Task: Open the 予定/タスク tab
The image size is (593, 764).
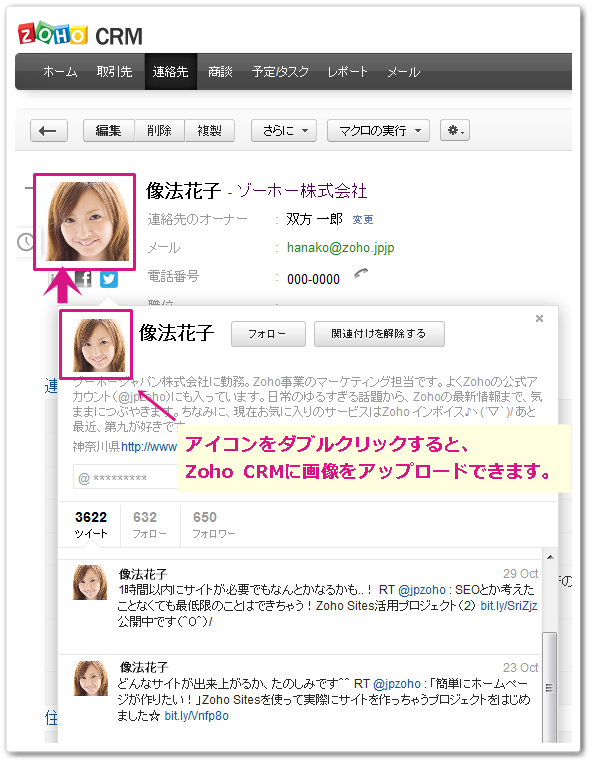Action: pyautogui.click(x=280, y=72)
